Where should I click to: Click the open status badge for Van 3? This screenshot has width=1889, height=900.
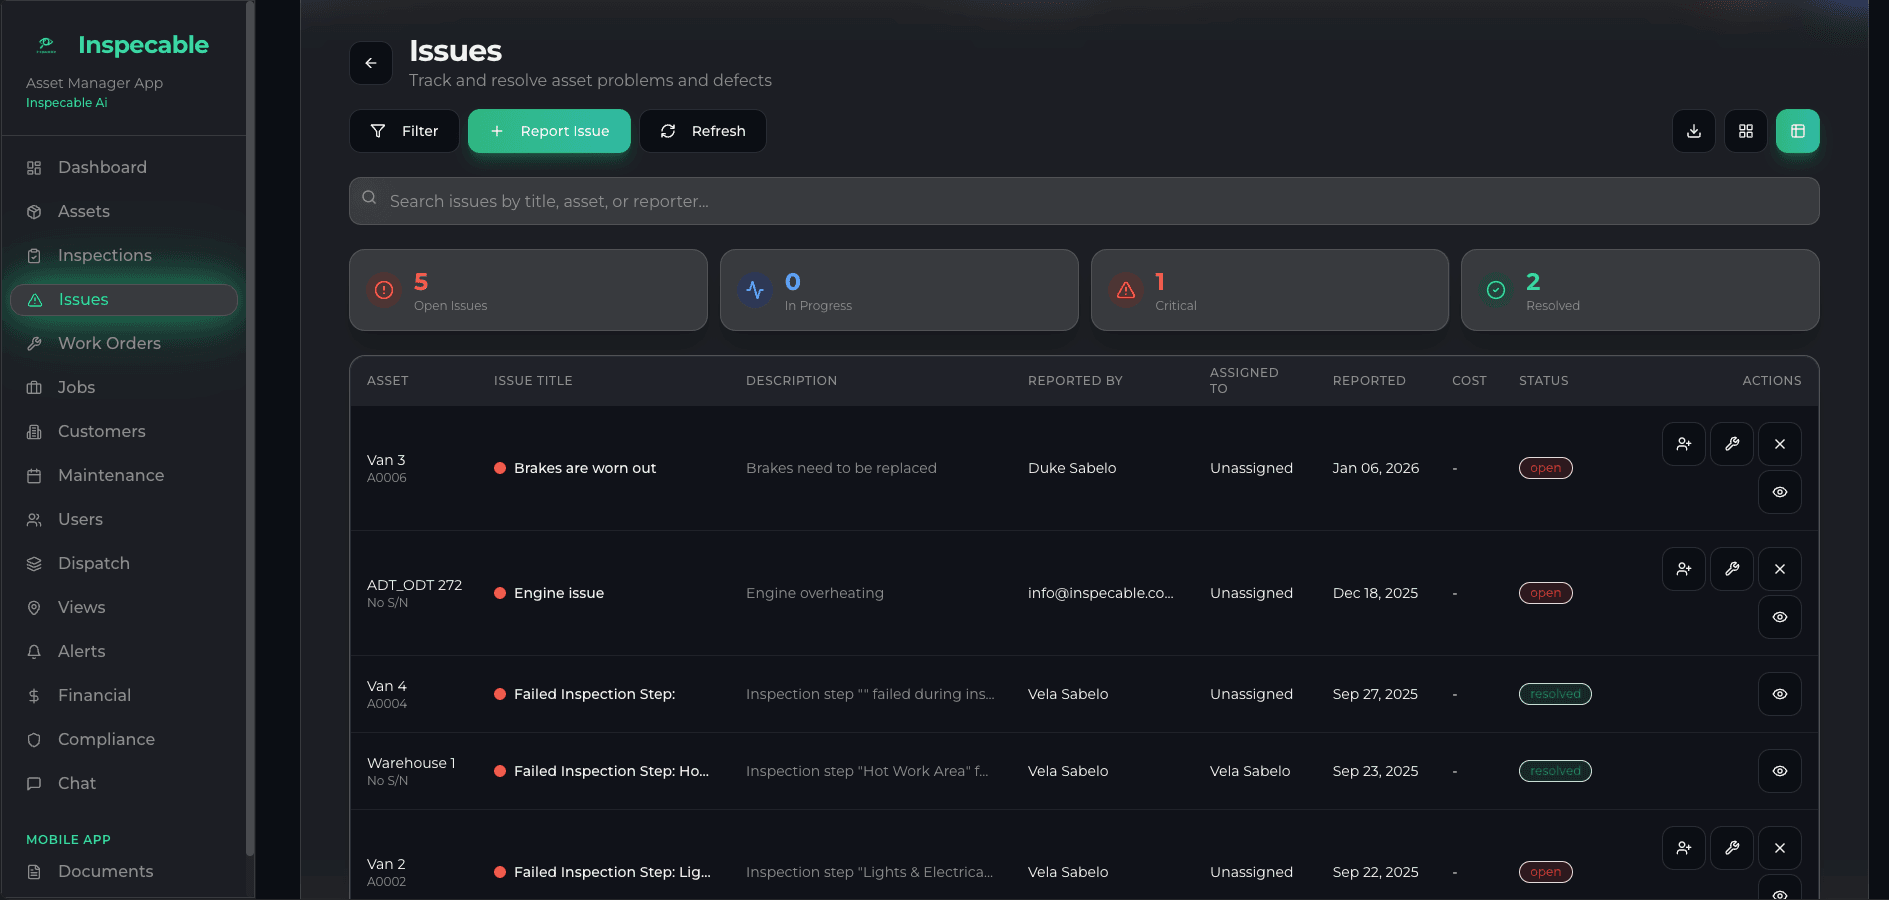pos(1546,468)
